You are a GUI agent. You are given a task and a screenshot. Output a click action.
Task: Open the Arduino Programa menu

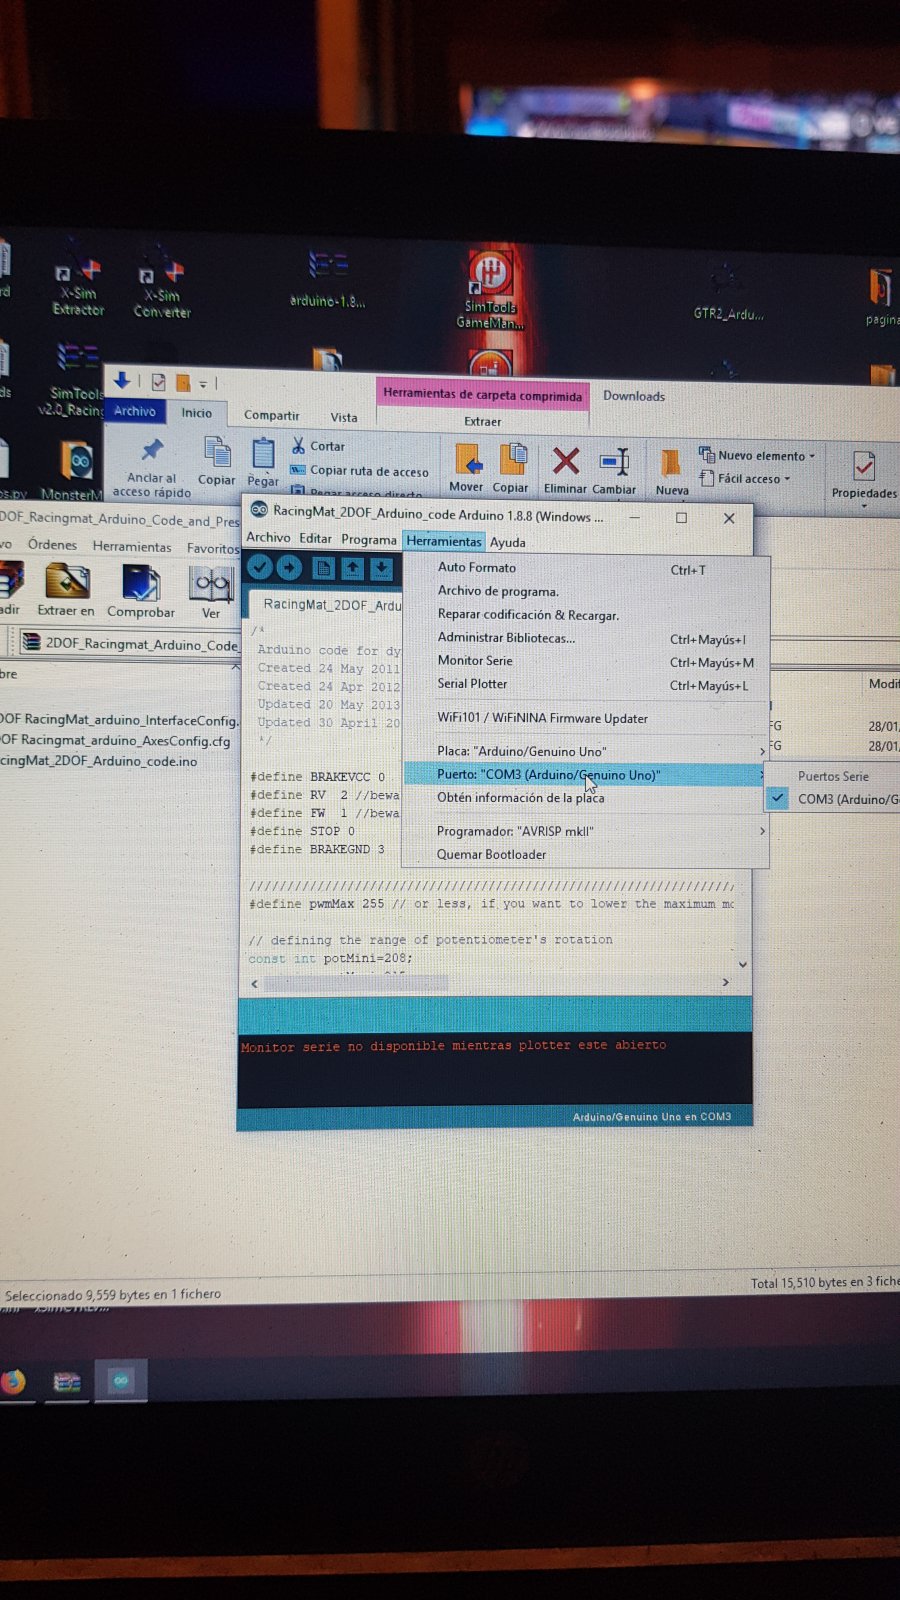(x=369, y=540)
